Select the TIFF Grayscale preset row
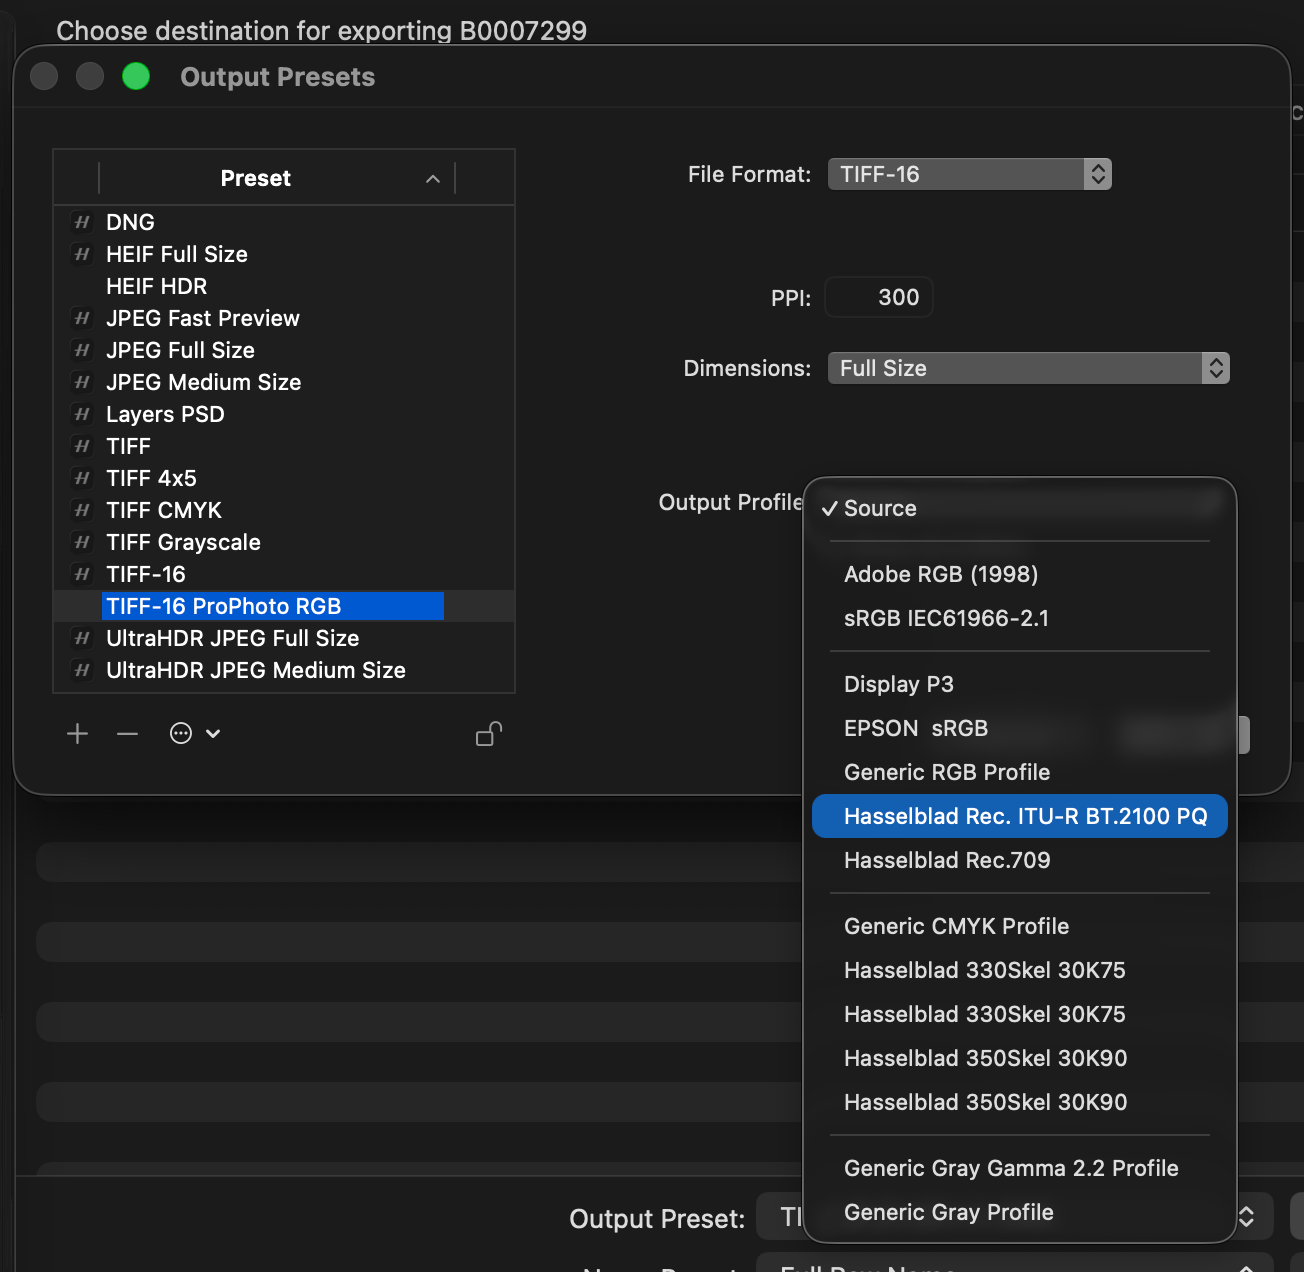This screenshot has height=1272, width=1304. tap(183, 542)
